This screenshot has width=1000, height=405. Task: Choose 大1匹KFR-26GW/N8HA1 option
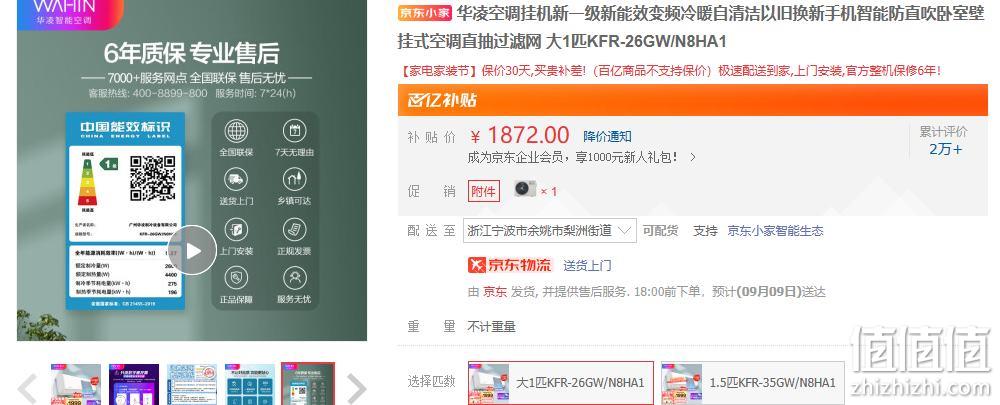(x=561, y=383)
